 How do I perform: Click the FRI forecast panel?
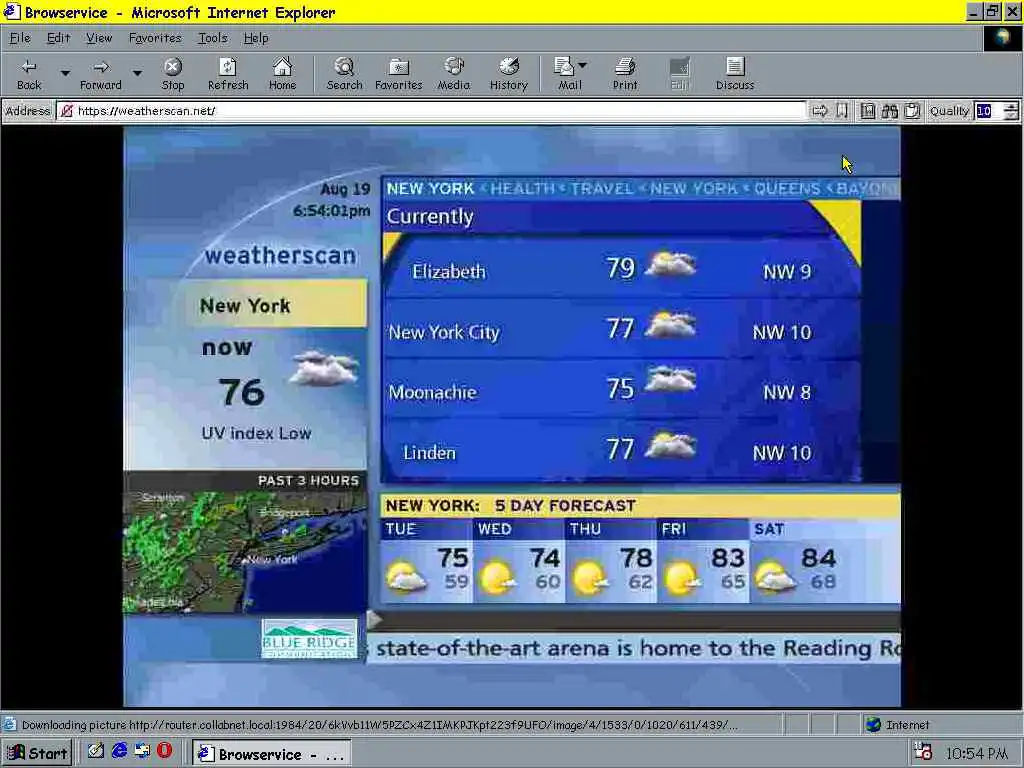703,561
